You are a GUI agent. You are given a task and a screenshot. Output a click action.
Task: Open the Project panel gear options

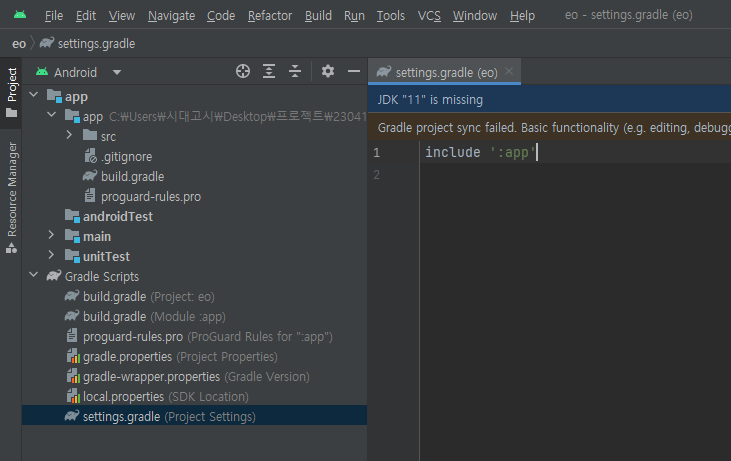328,71
